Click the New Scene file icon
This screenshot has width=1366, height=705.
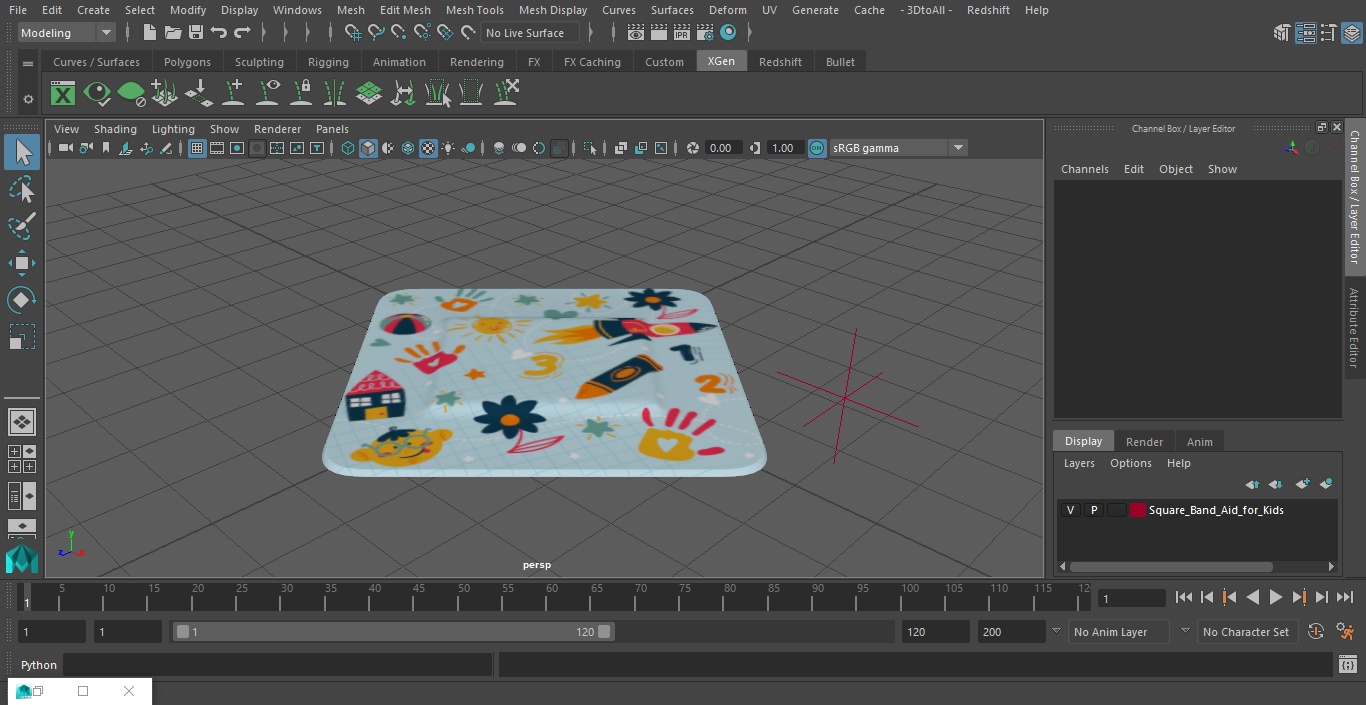150,33
